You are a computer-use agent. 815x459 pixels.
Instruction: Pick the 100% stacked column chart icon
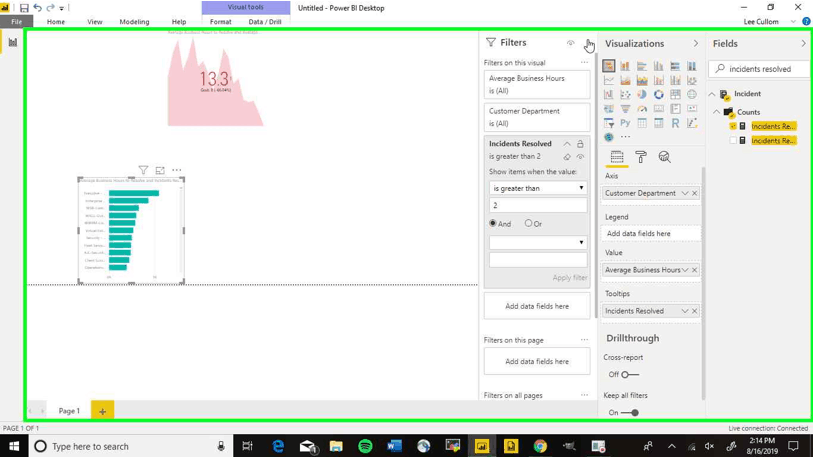click(692, 66)
